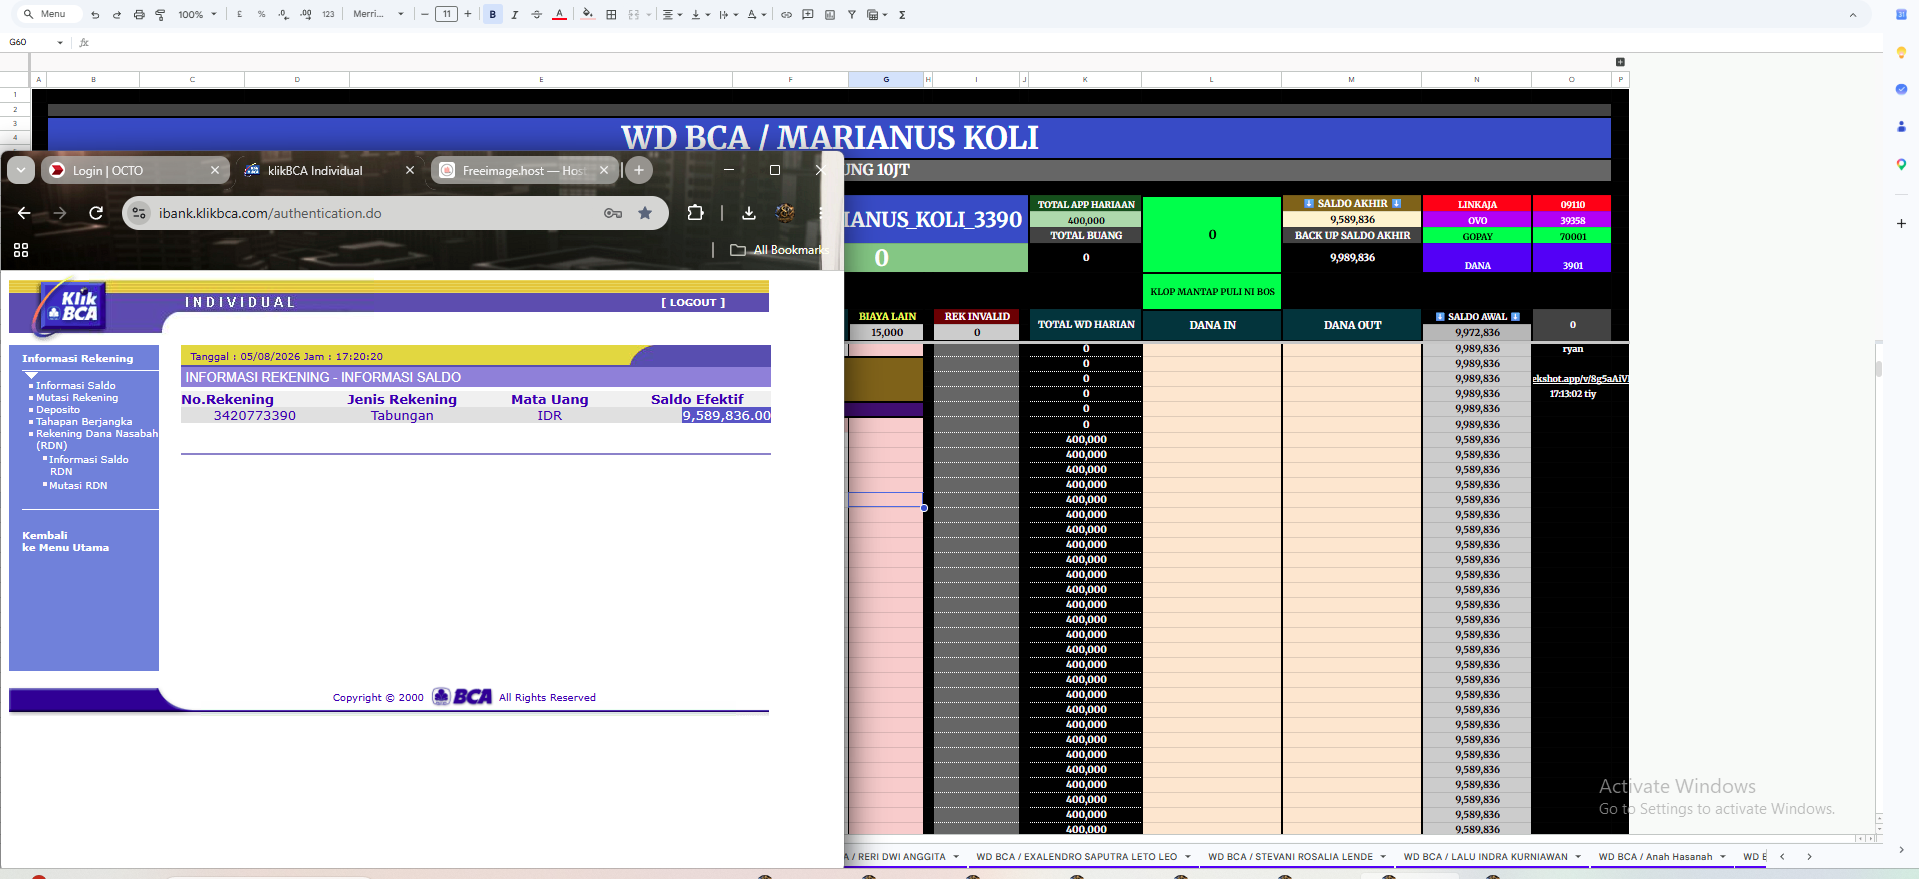This screenshot has width=1919, height=879.
Task: Insert link using toolbar icon
Action: 786,15
